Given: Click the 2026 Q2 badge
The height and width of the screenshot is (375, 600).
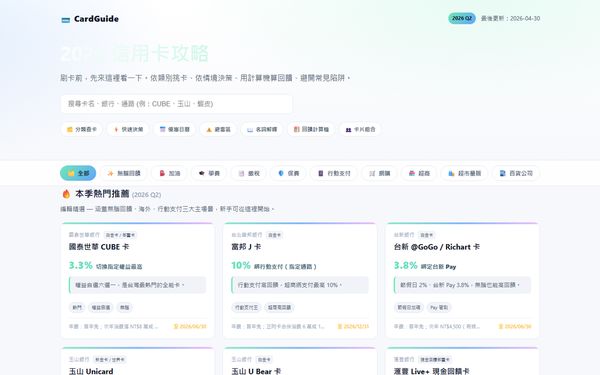Looking at the screenshot, I should (x=462, y=18).
